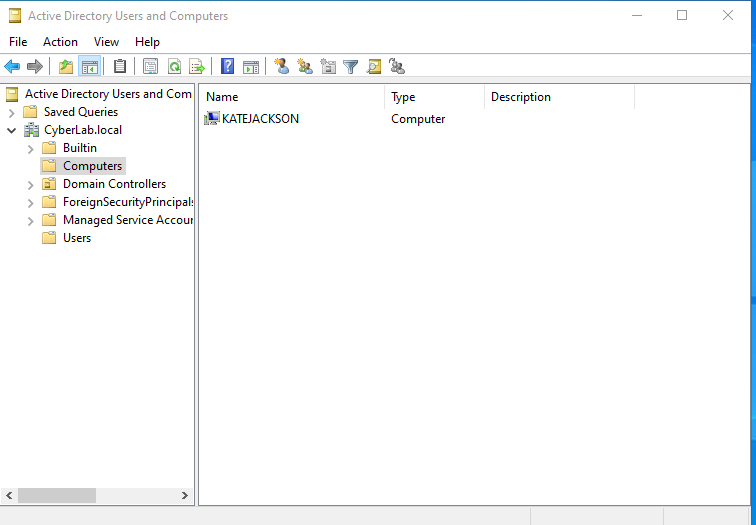Expand the Builtin container

30,148
